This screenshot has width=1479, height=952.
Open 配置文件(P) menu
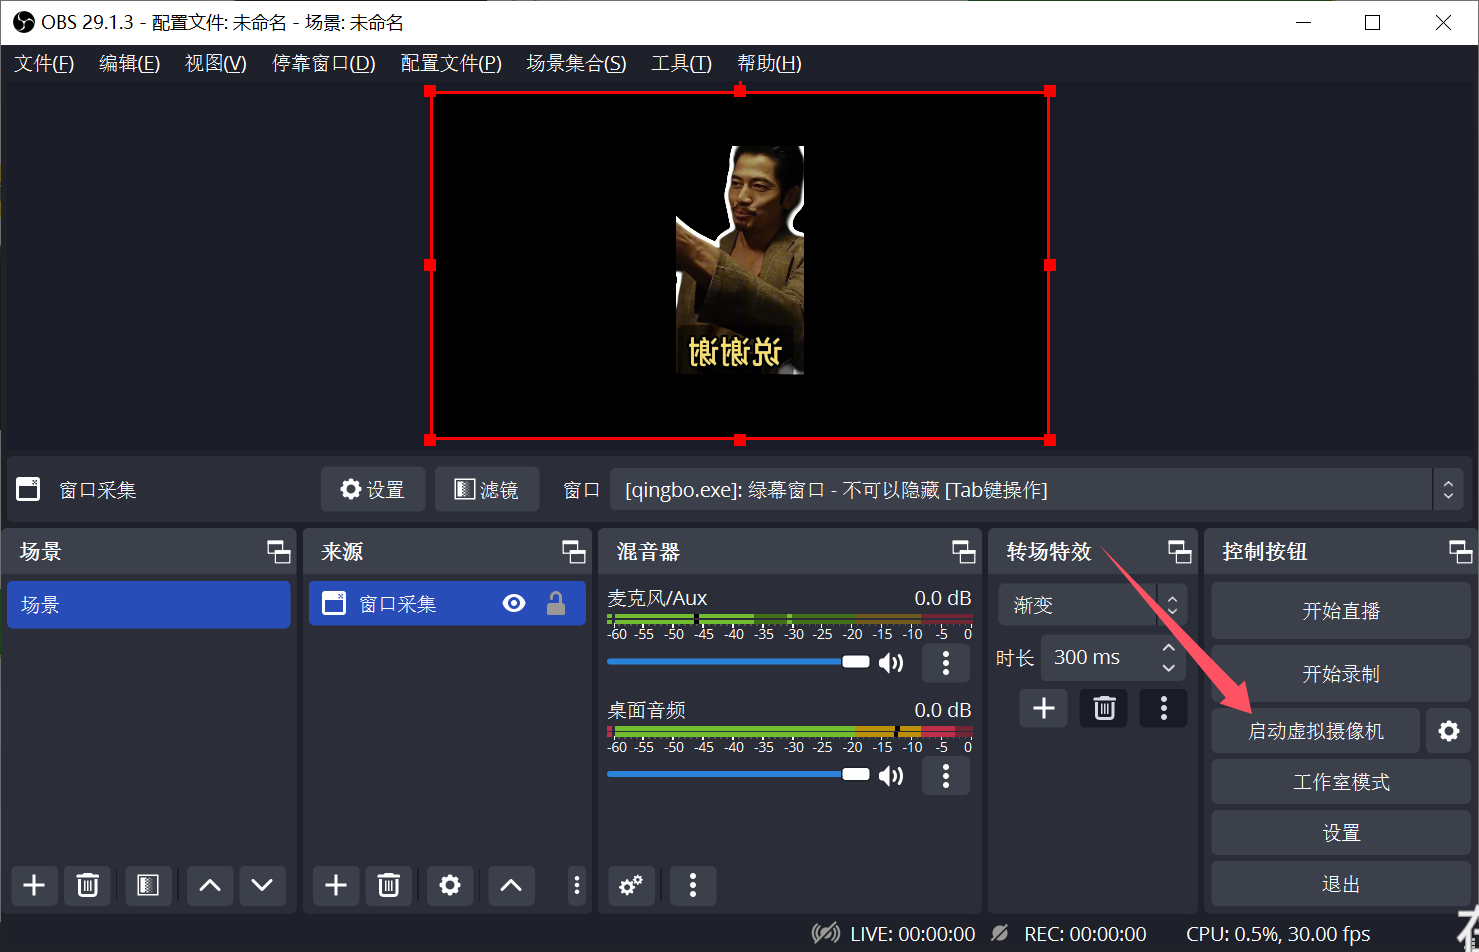pyautogui.click(x=451, y=64)
